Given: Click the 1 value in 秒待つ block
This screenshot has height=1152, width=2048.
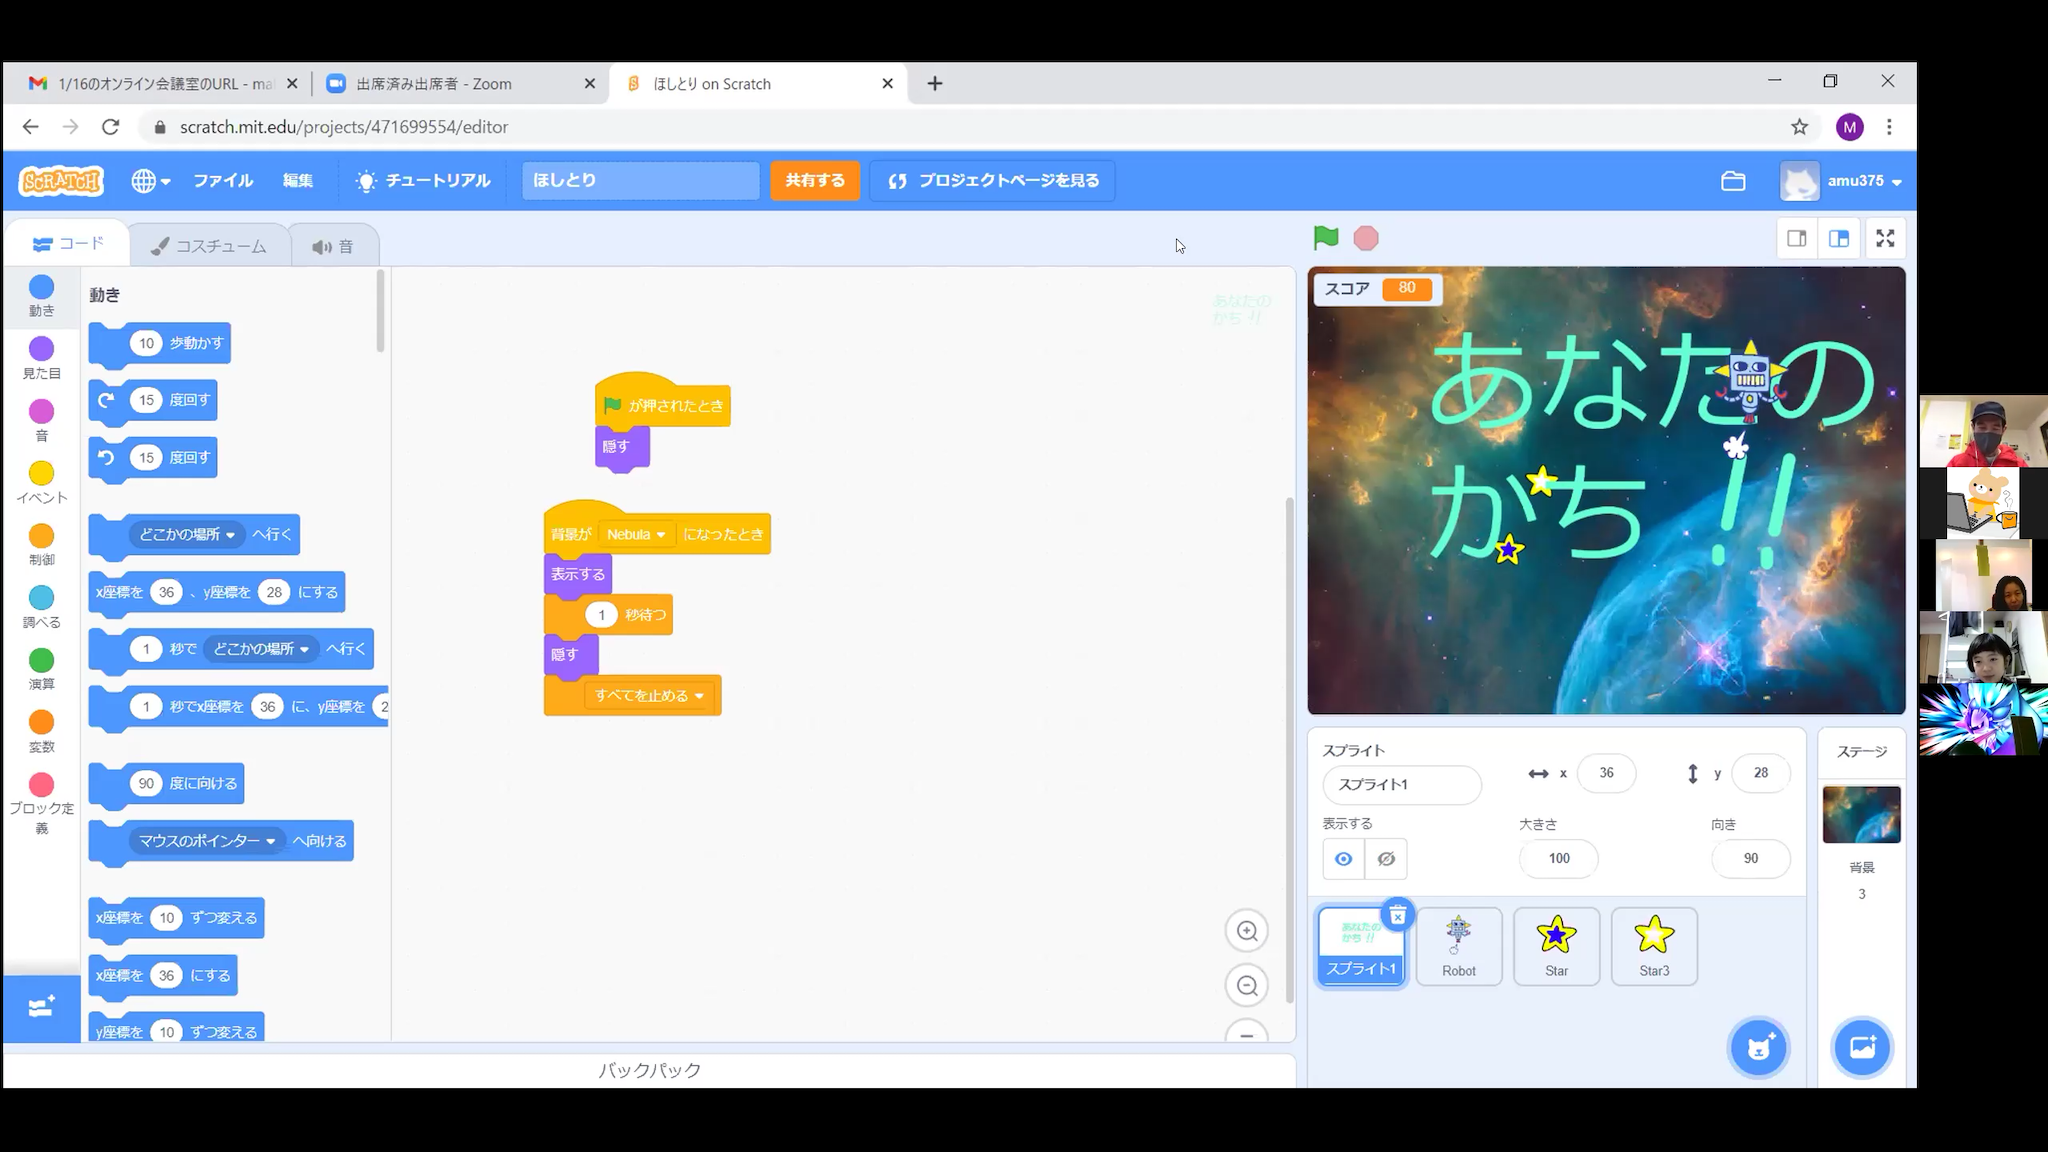Looking at the screenshot, I should click(601, 615).
